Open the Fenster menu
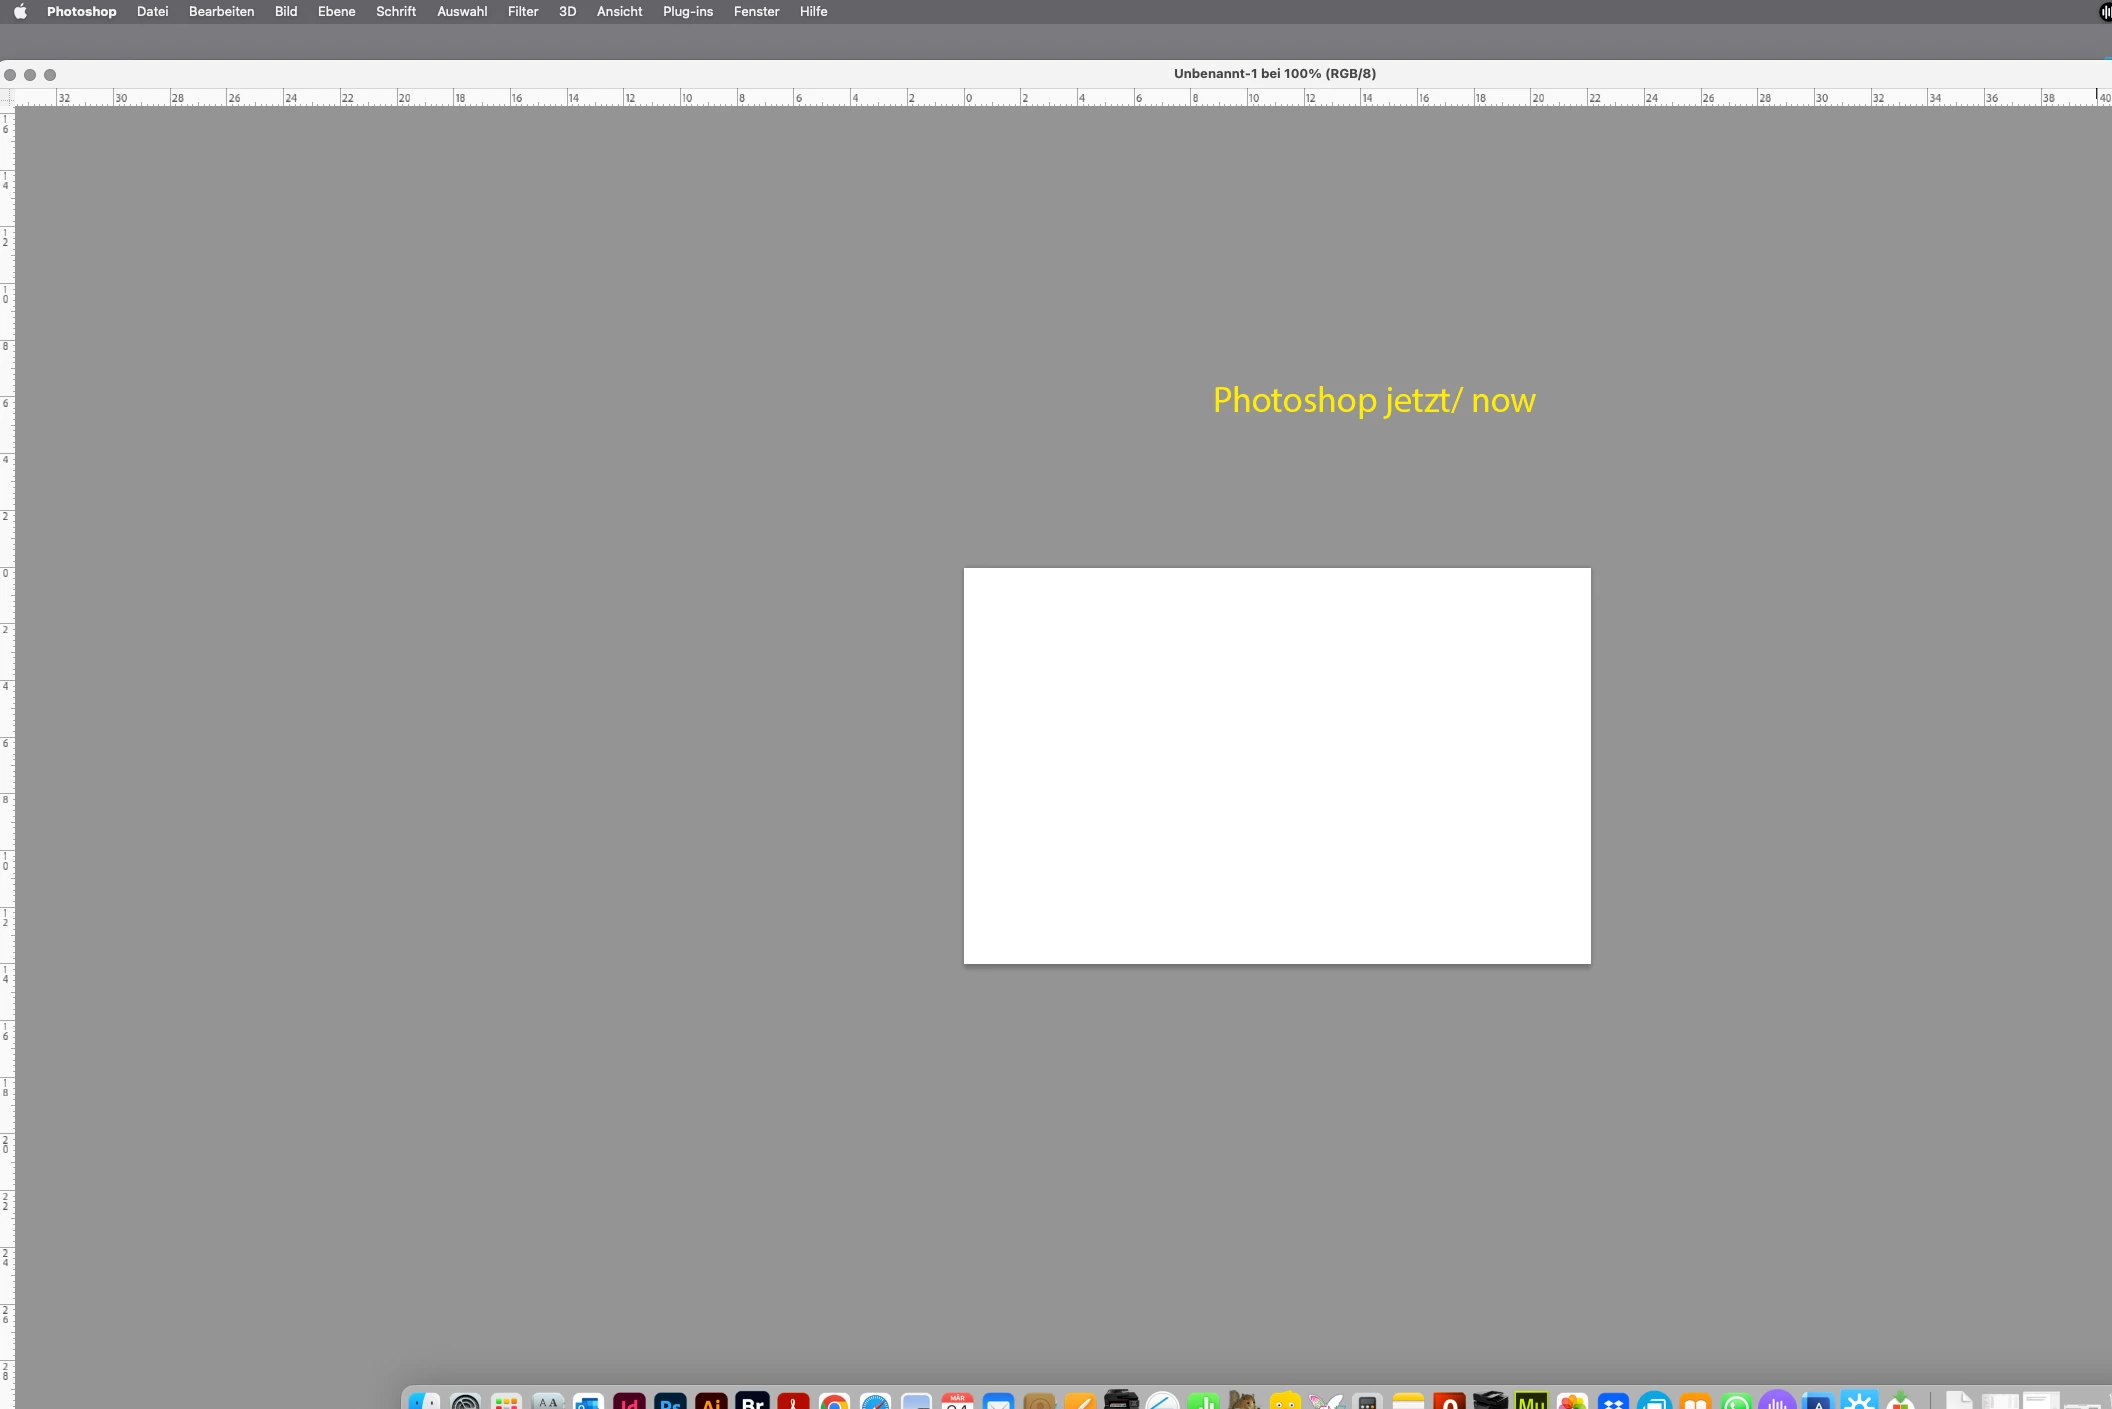The height and width of the screenshot is (1409, 2112). (756, 12)
